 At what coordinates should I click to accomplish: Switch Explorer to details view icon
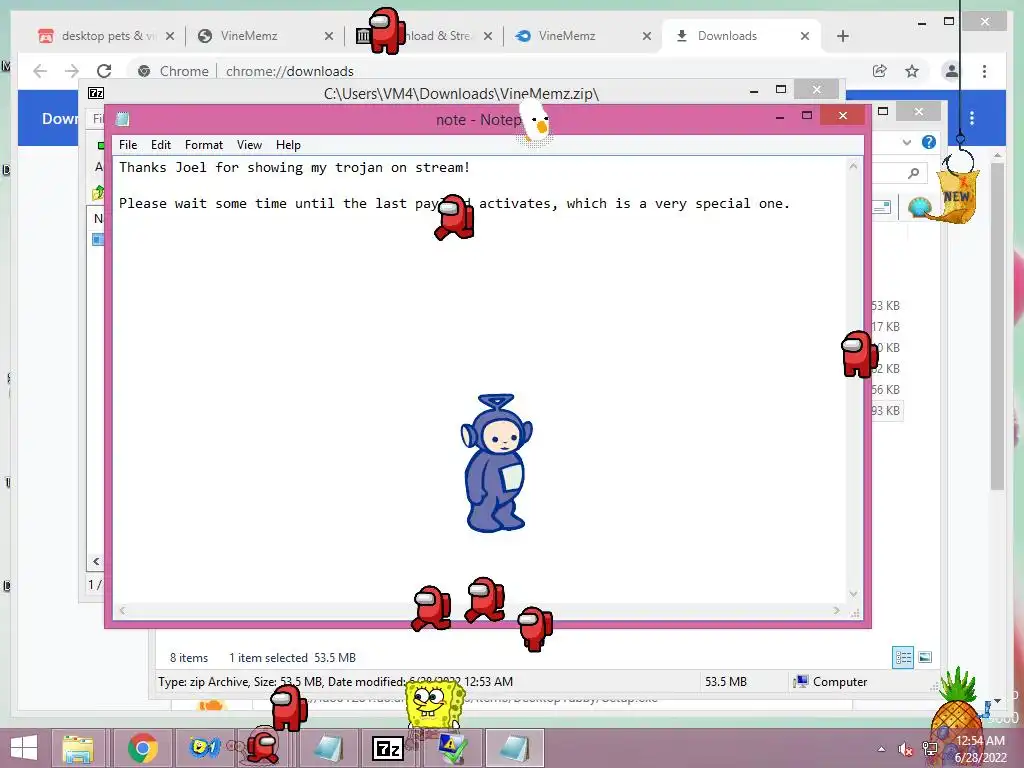click(x=903, y=657)
